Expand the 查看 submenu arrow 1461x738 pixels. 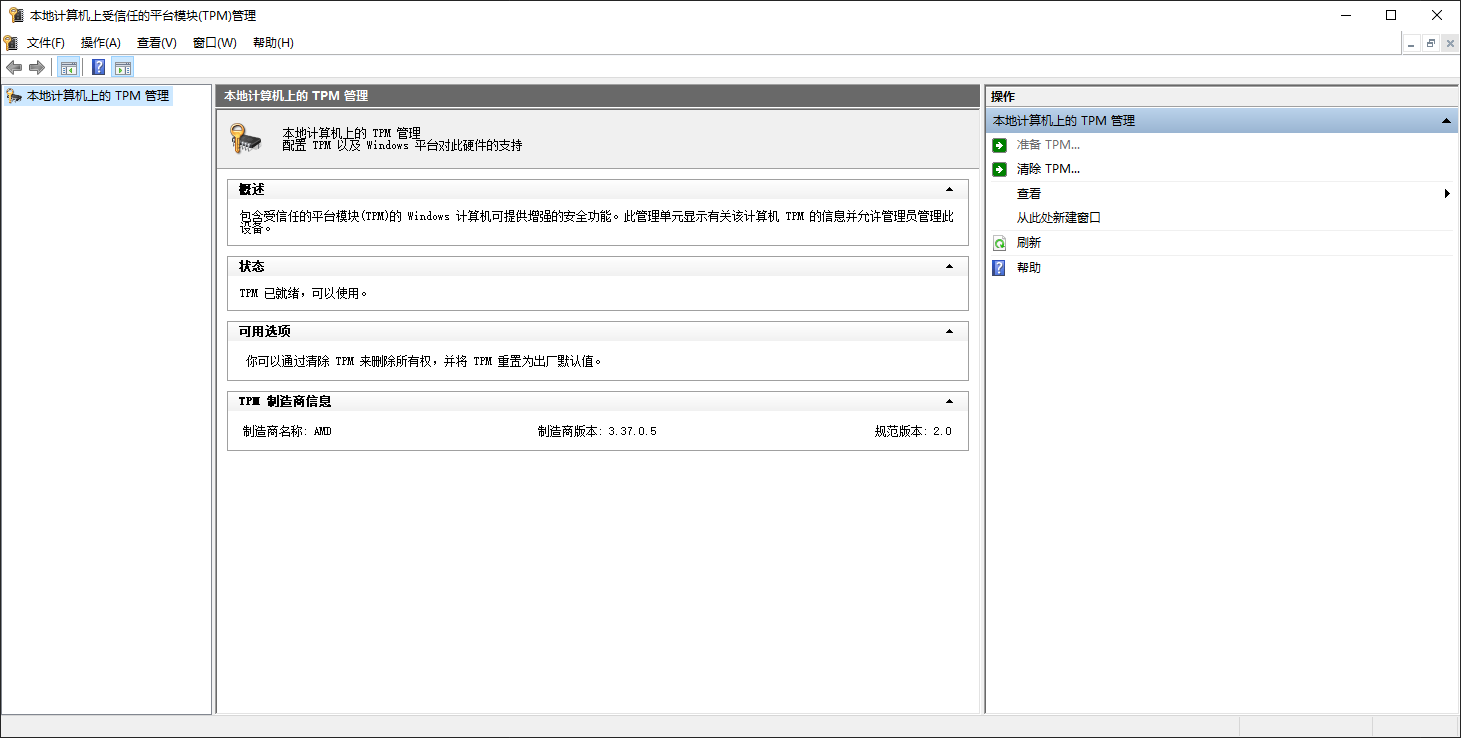coord(1447,194)
